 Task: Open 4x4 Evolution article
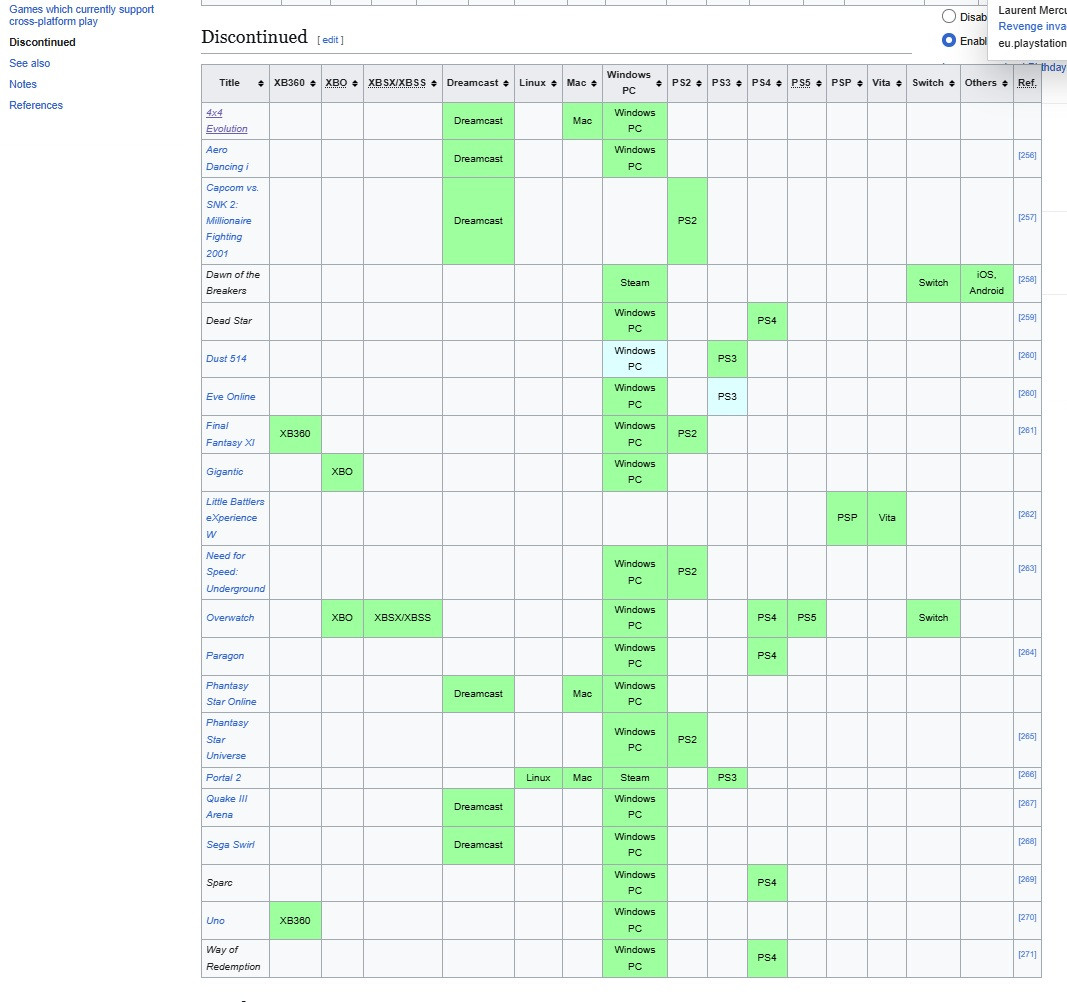pyautogui.click(x=227, y=120)
